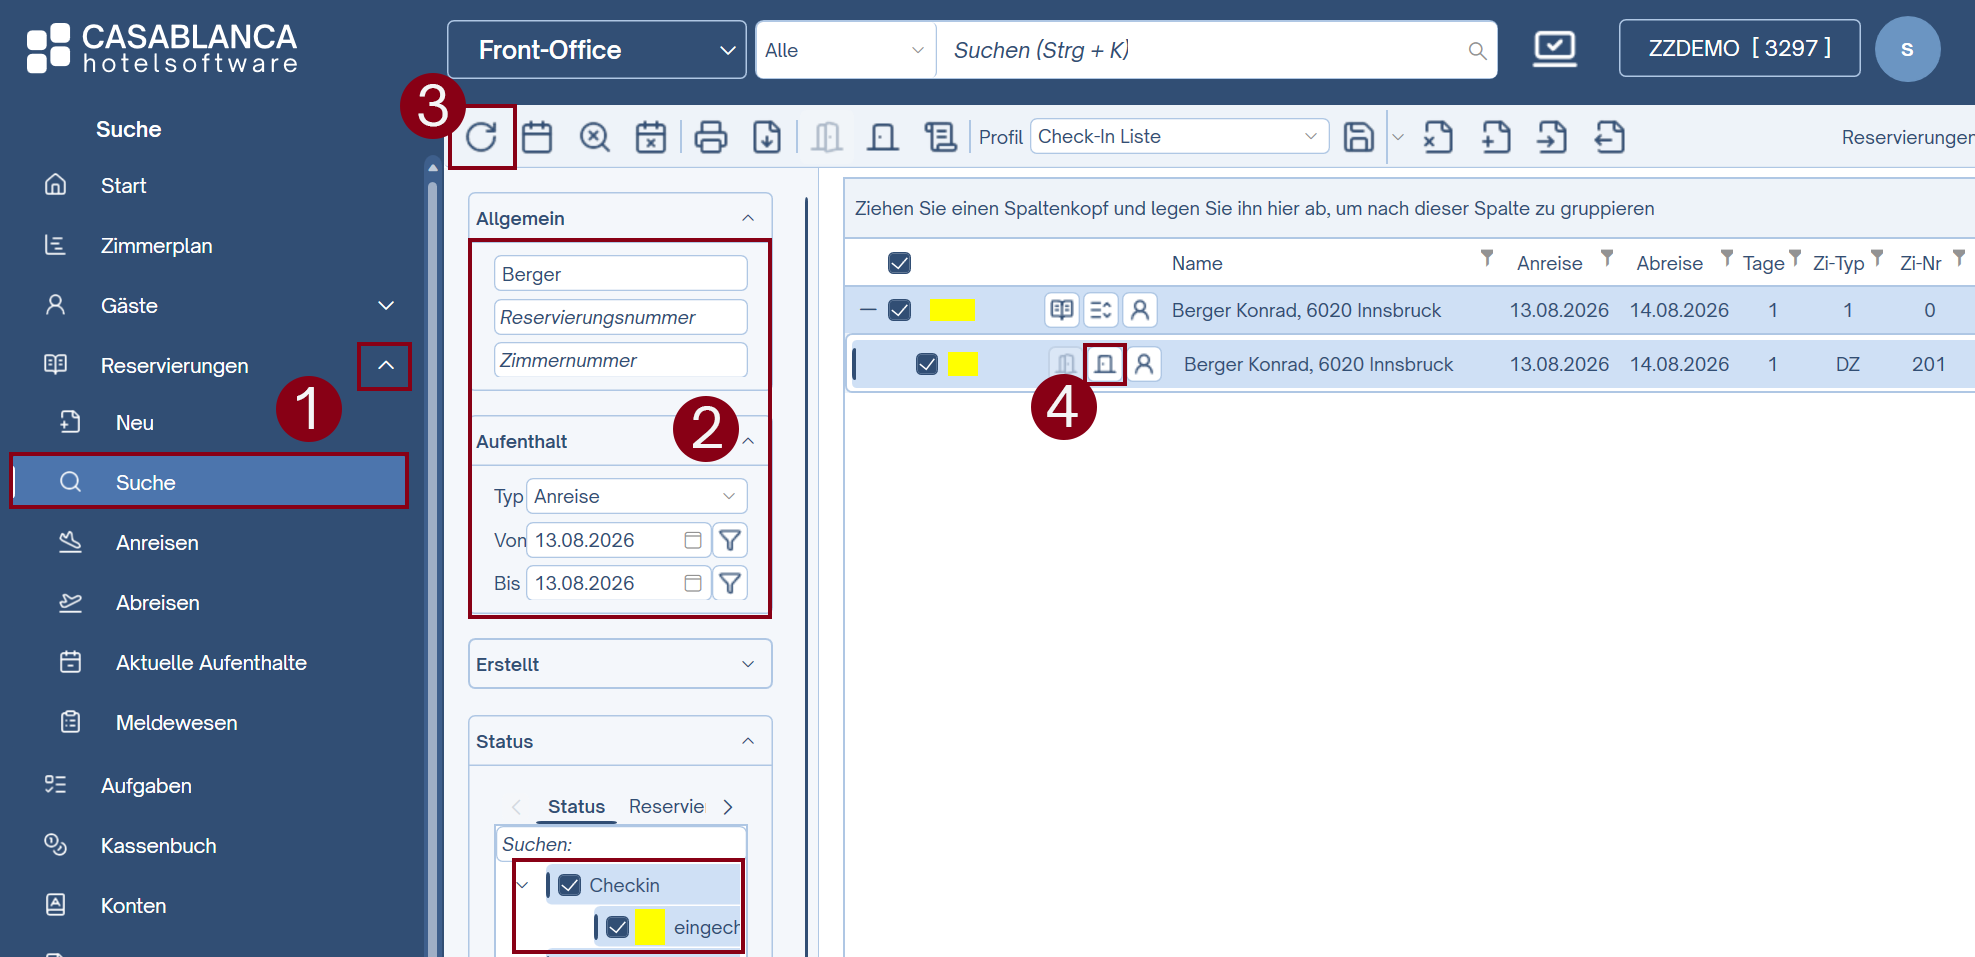Click the Von date filter funnel icon

730,540
